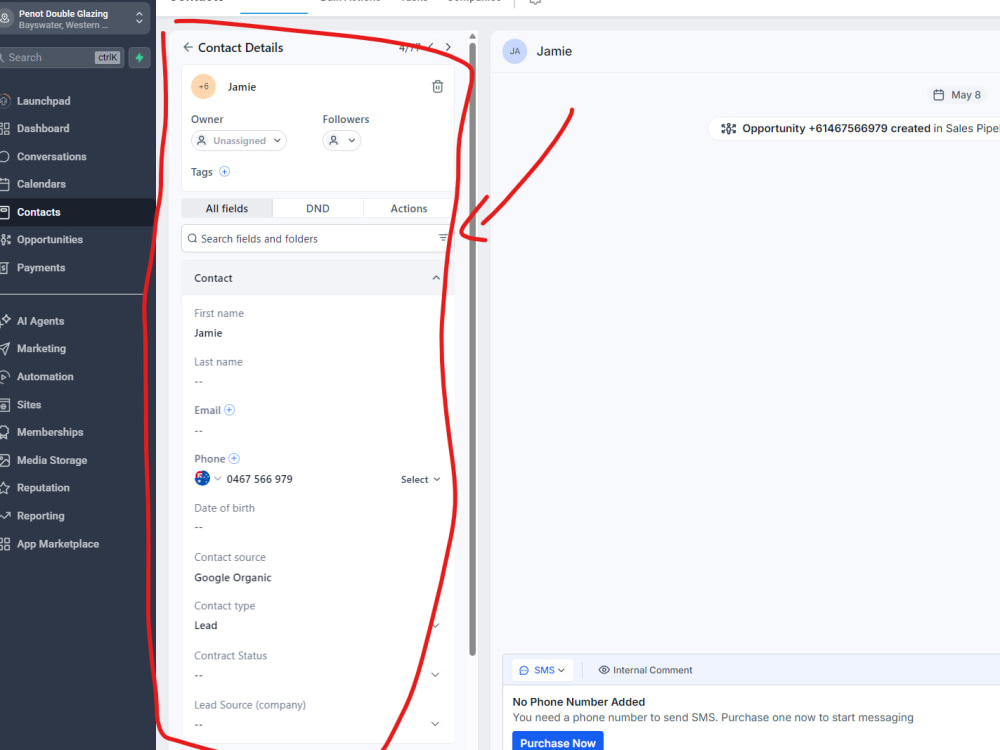Open Sites in the sidebar
The image size is (1000, 750).
point(29,404)
